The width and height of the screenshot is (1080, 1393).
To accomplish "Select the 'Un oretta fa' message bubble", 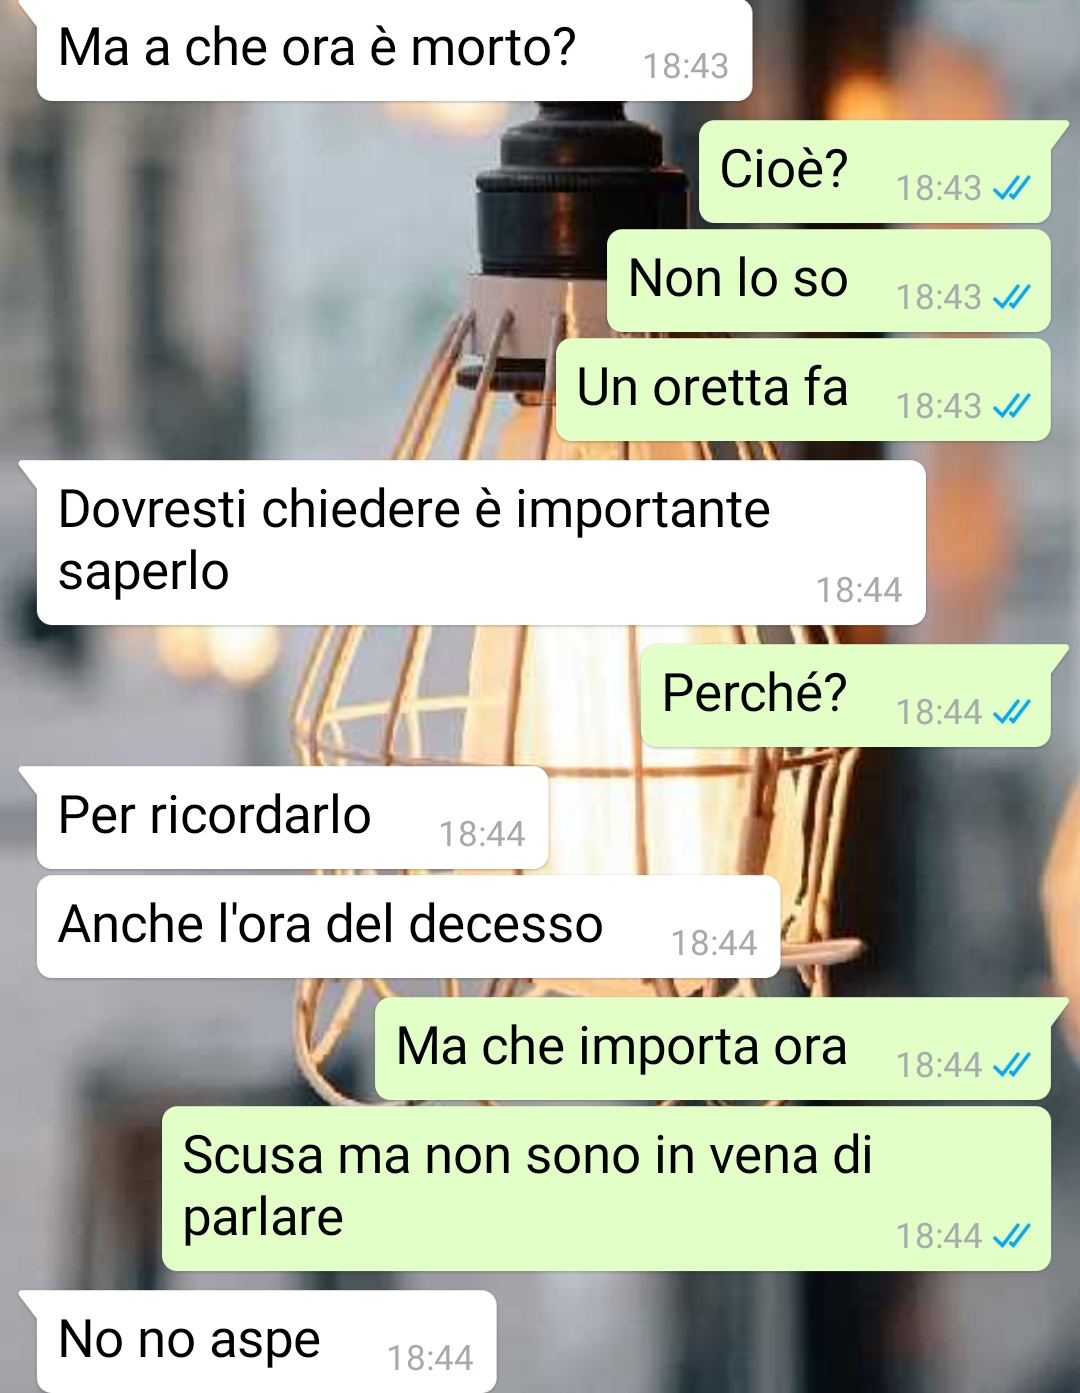I will click(803, 390).
